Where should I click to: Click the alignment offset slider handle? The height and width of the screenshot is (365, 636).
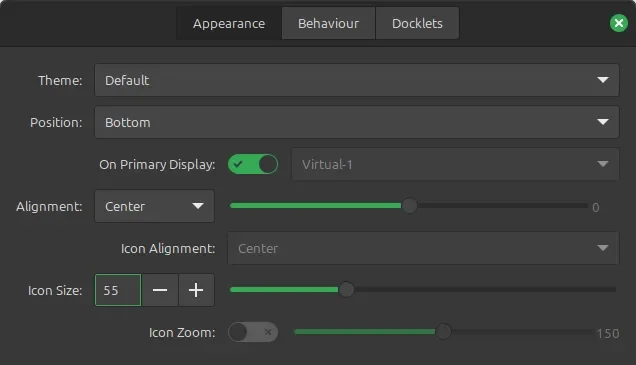point(409,206)
